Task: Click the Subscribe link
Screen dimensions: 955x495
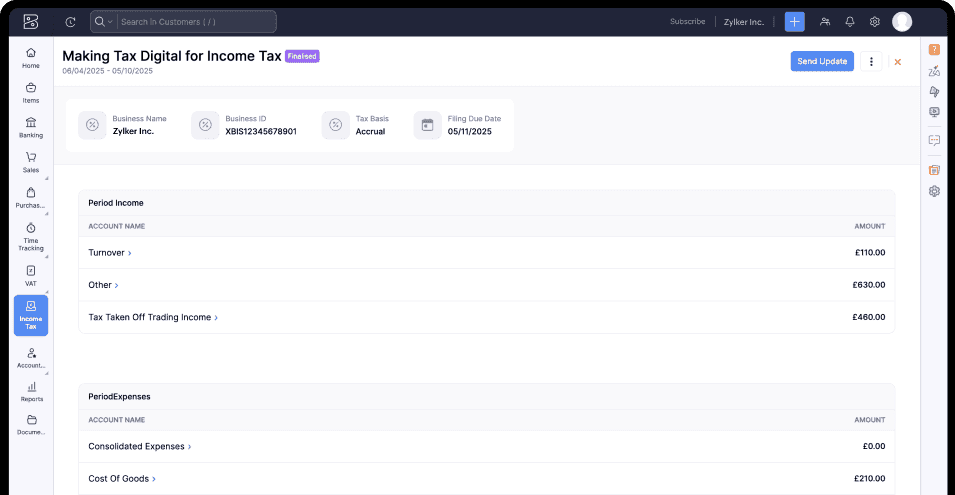Action: (688, 21)
